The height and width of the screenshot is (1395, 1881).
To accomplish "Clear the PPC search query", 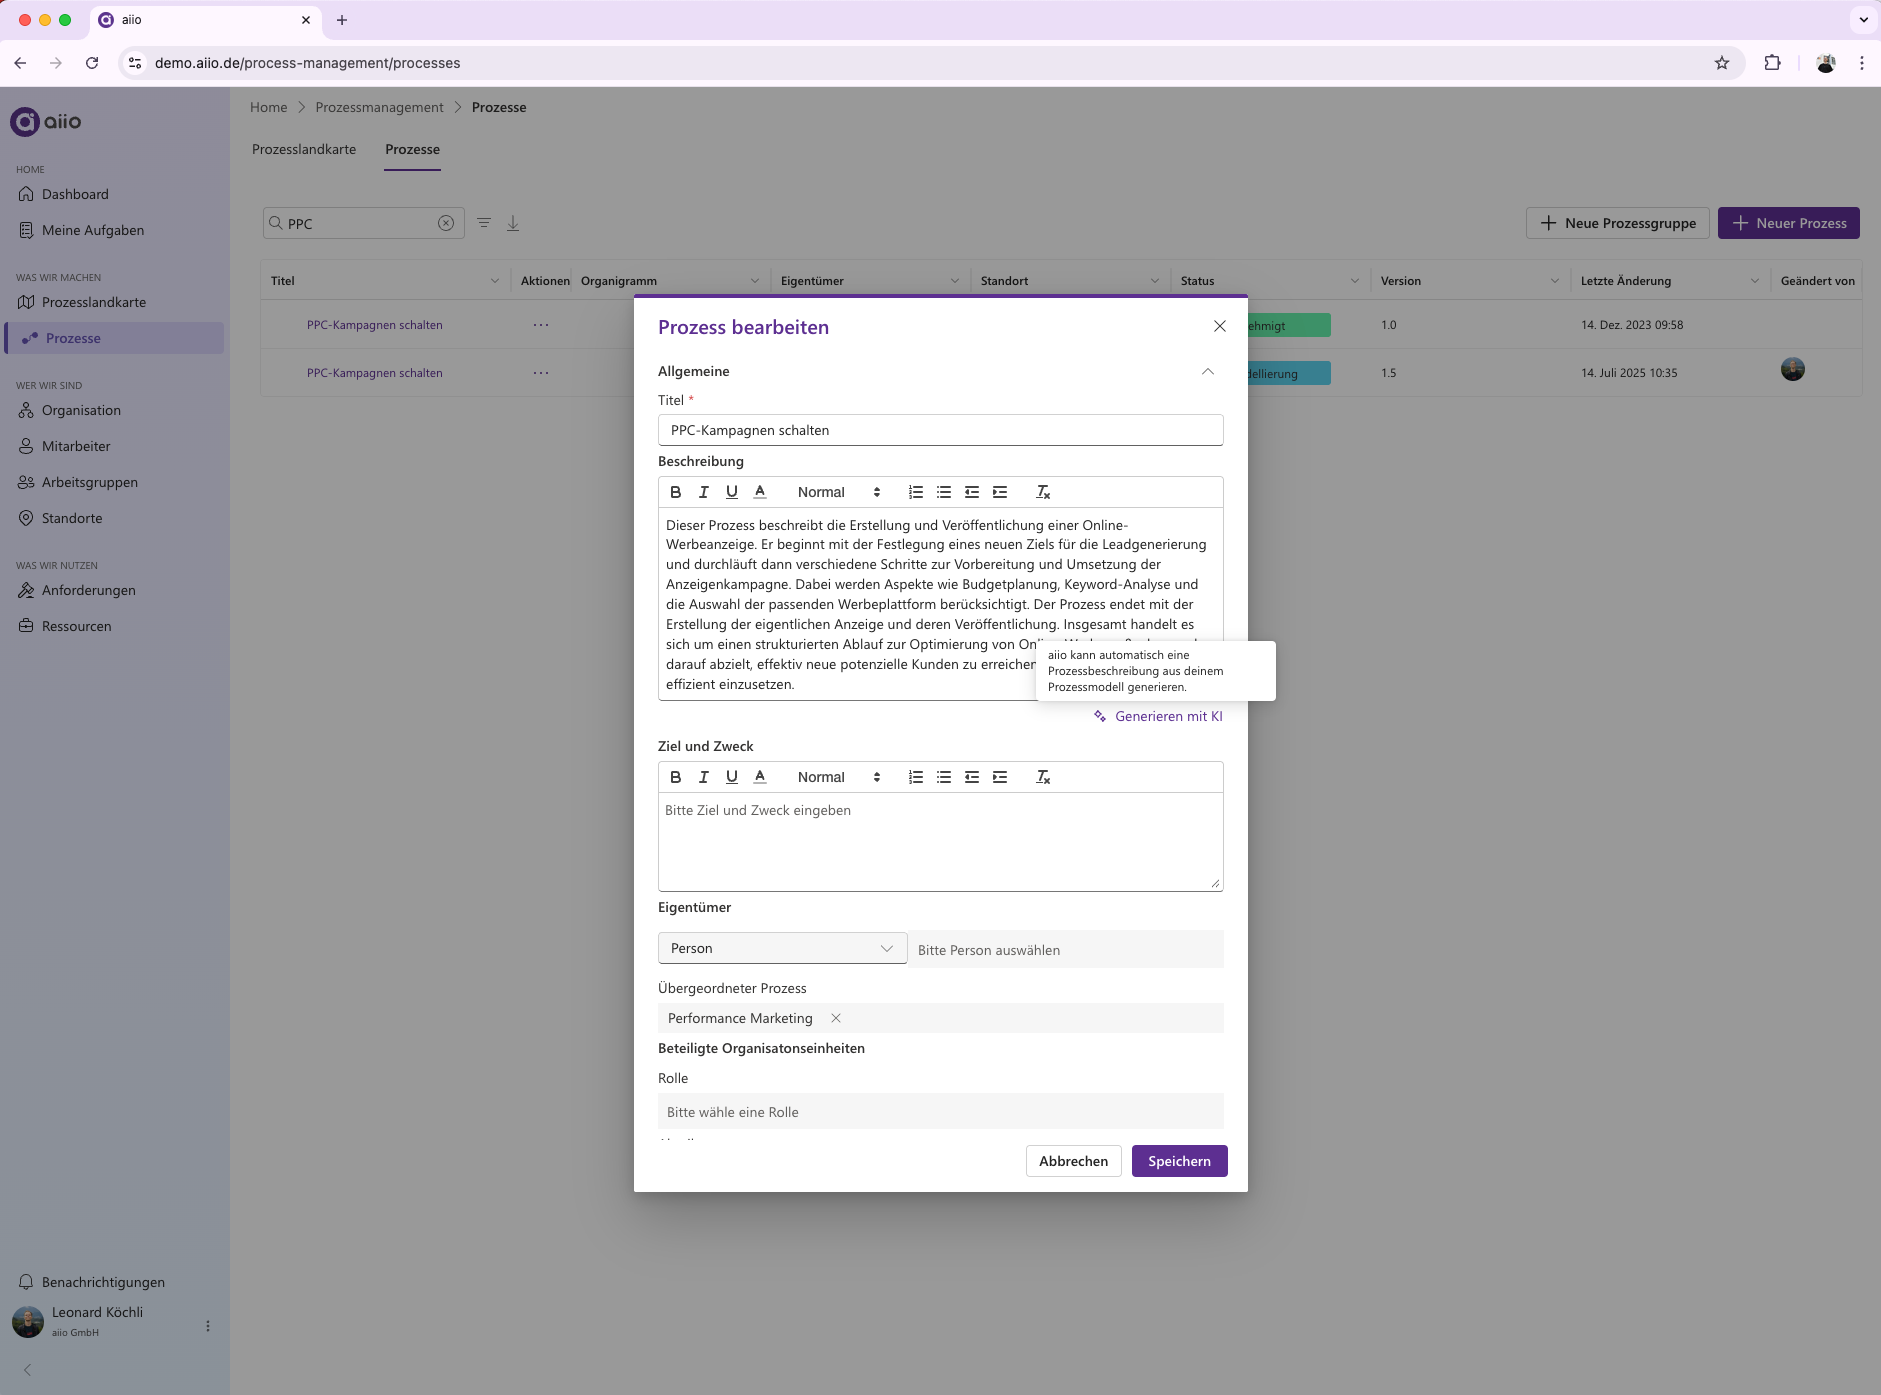I will tap(446, 223).
